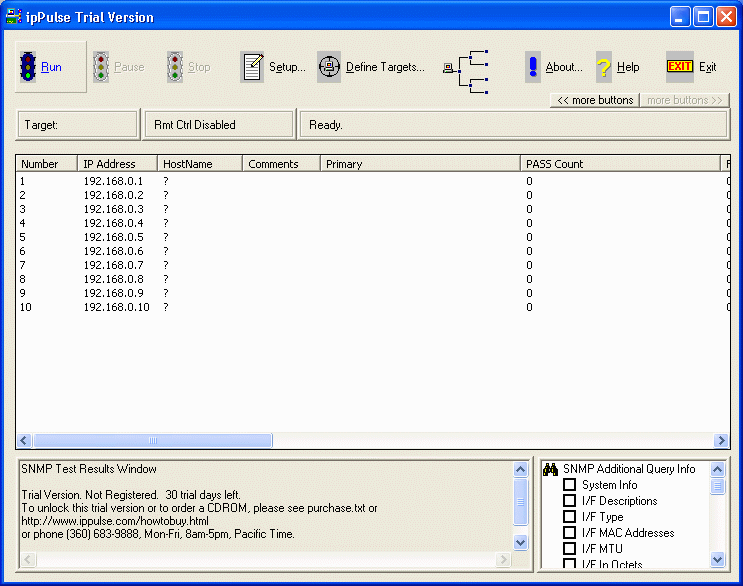This screenshot has height=586, width=743.
Task: Click the 'SNMP Test Results Window' heading
Action: 89,469
